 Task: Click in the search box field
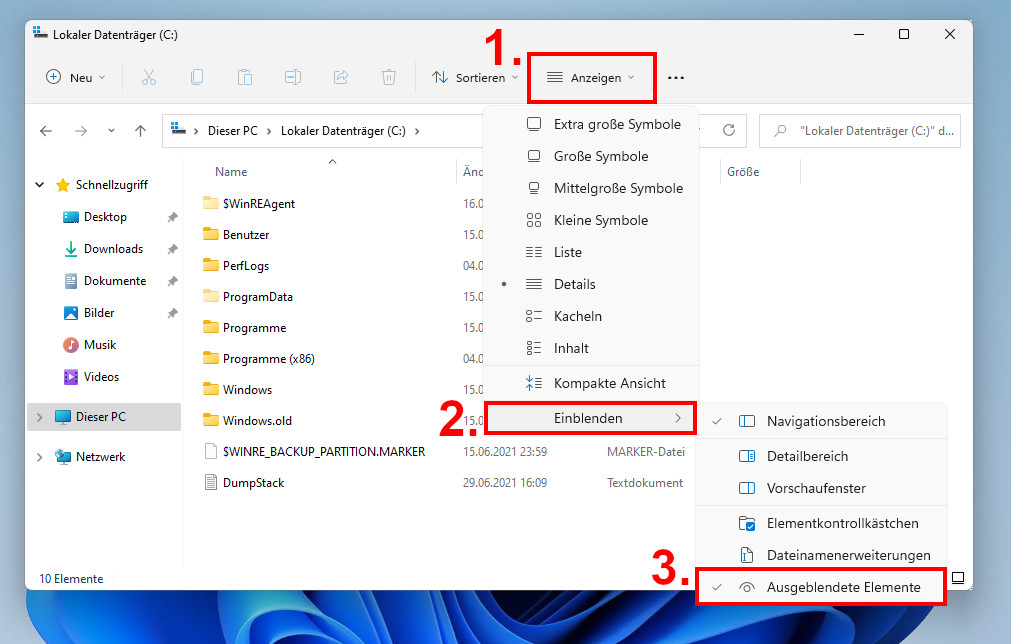pos(859,131)
